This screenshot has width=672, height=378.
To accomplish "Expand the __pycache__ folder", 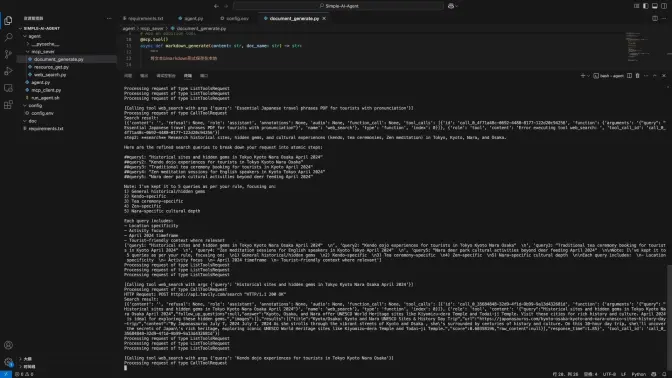I will 45,44.
